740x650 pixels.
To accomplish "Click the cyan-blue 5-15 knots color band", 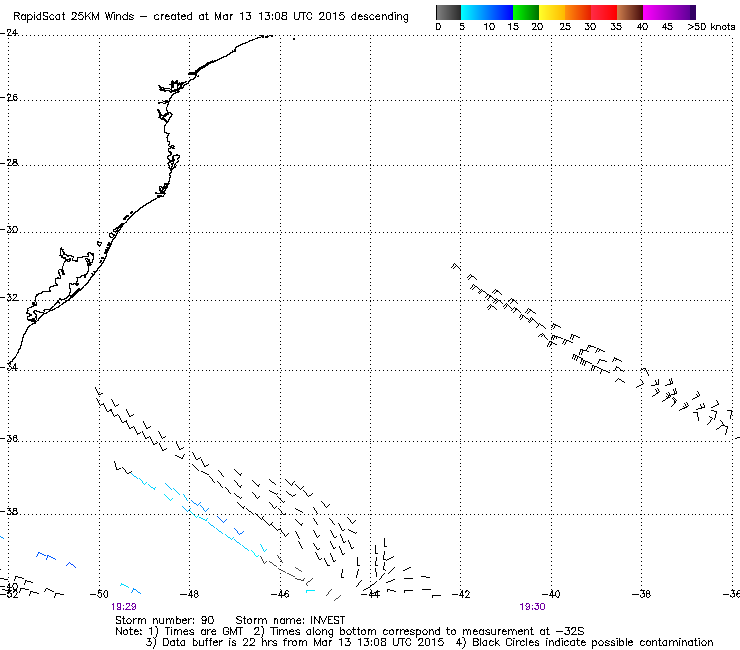I will tap(487, 12).
